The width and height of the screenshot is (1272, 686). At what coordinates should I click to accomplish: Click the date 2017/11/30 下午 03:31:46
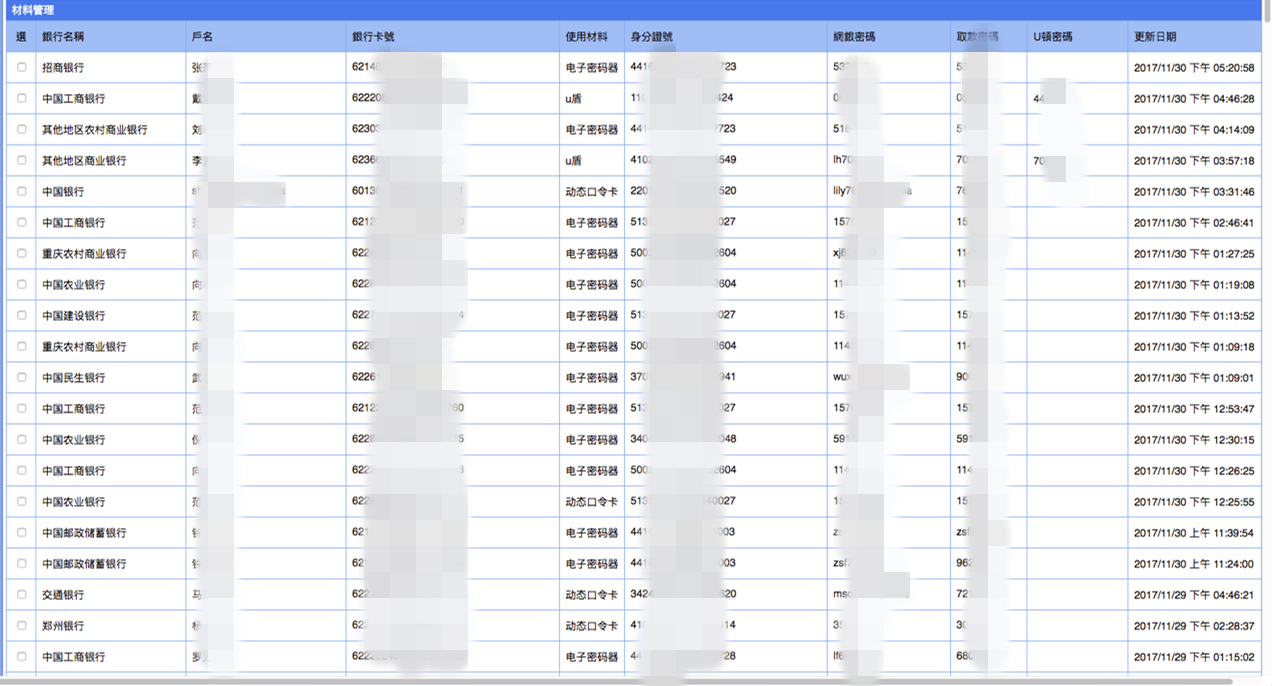point(1194,192)
